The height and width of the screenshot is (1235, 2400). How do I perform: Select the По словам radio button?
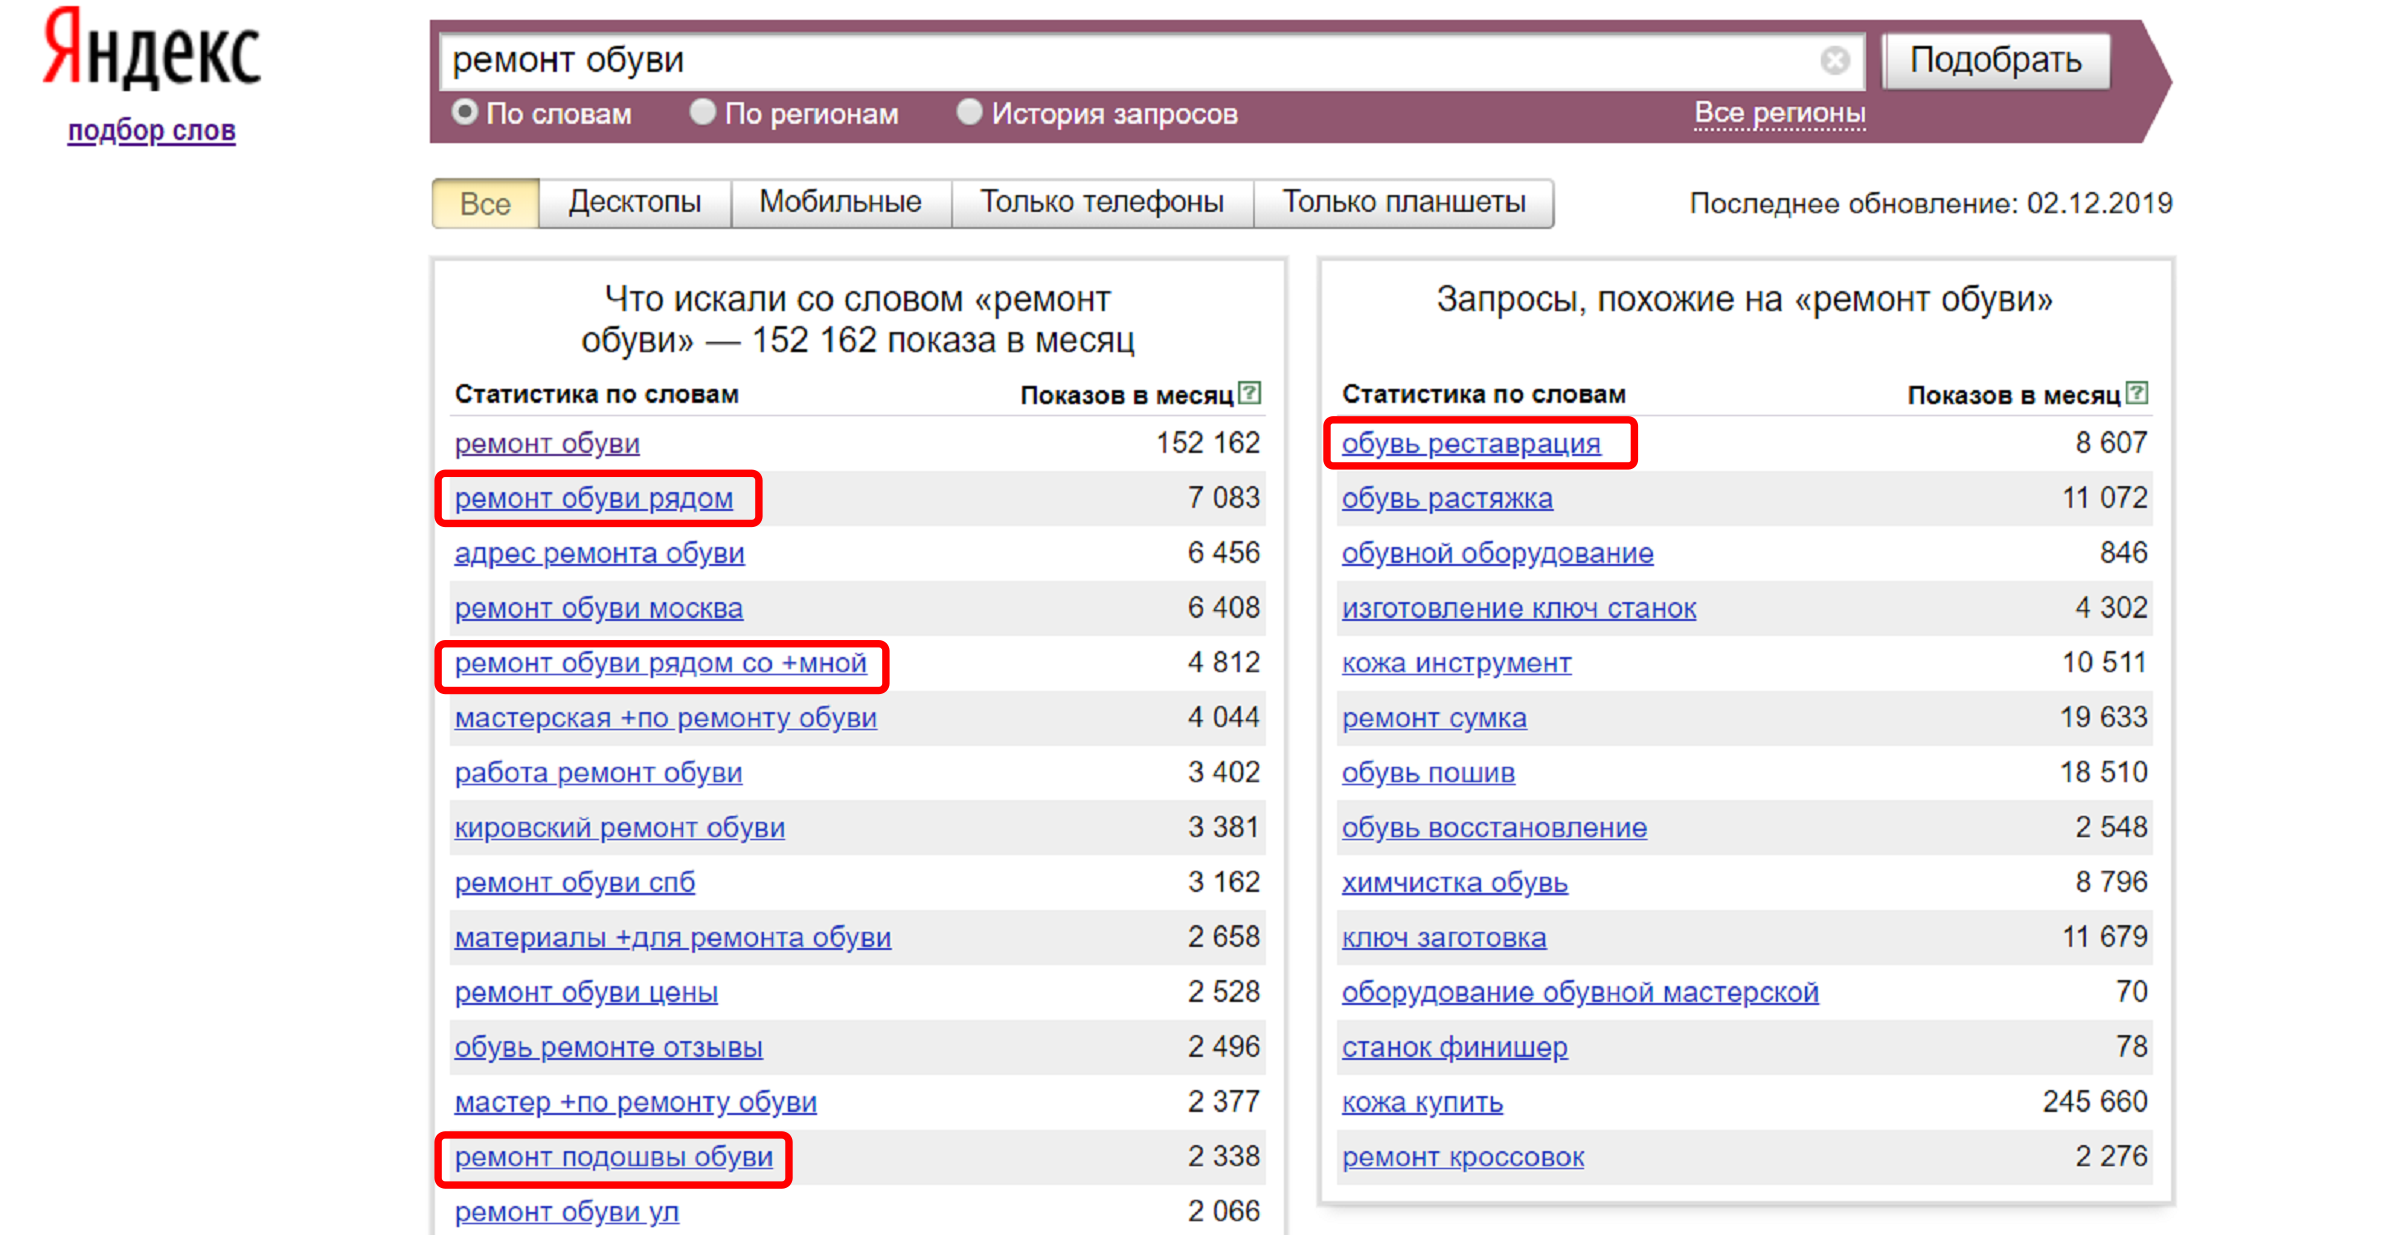464,112
